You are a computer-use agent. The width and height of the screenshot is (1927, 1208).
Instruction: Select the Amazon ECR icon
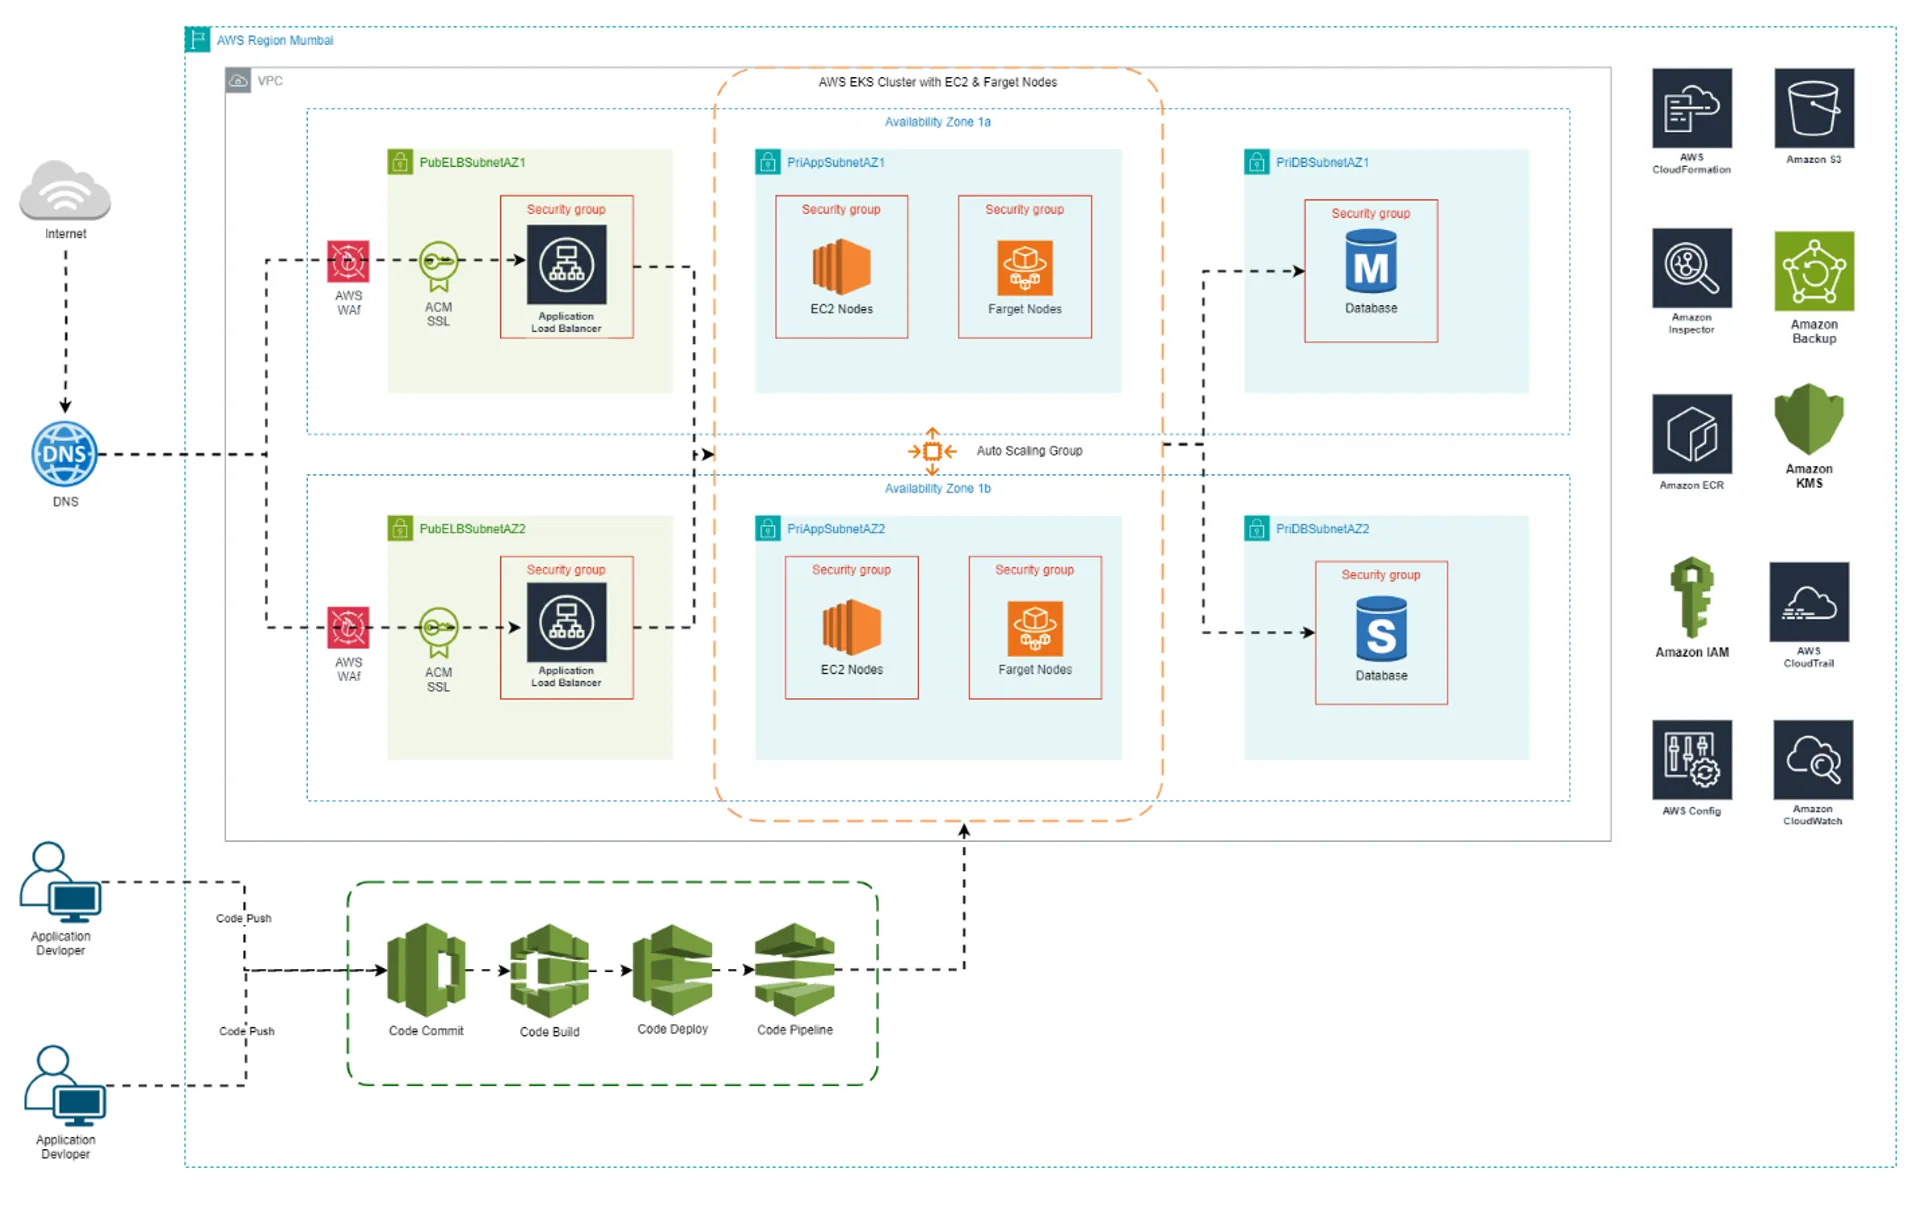point(1691,434)
